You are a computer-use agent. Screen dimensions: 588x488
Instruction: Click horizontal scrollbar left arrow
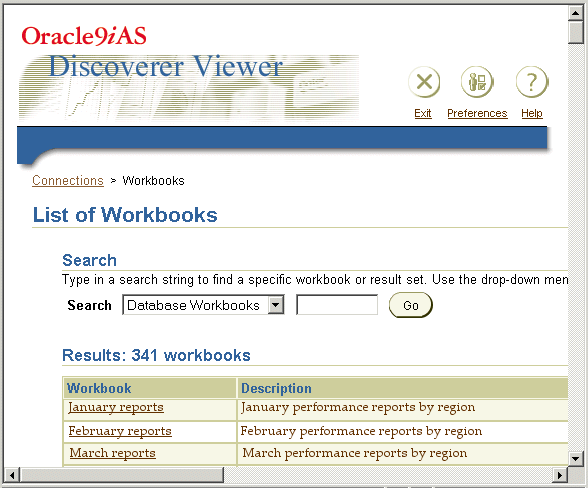(x=12, y=475)
